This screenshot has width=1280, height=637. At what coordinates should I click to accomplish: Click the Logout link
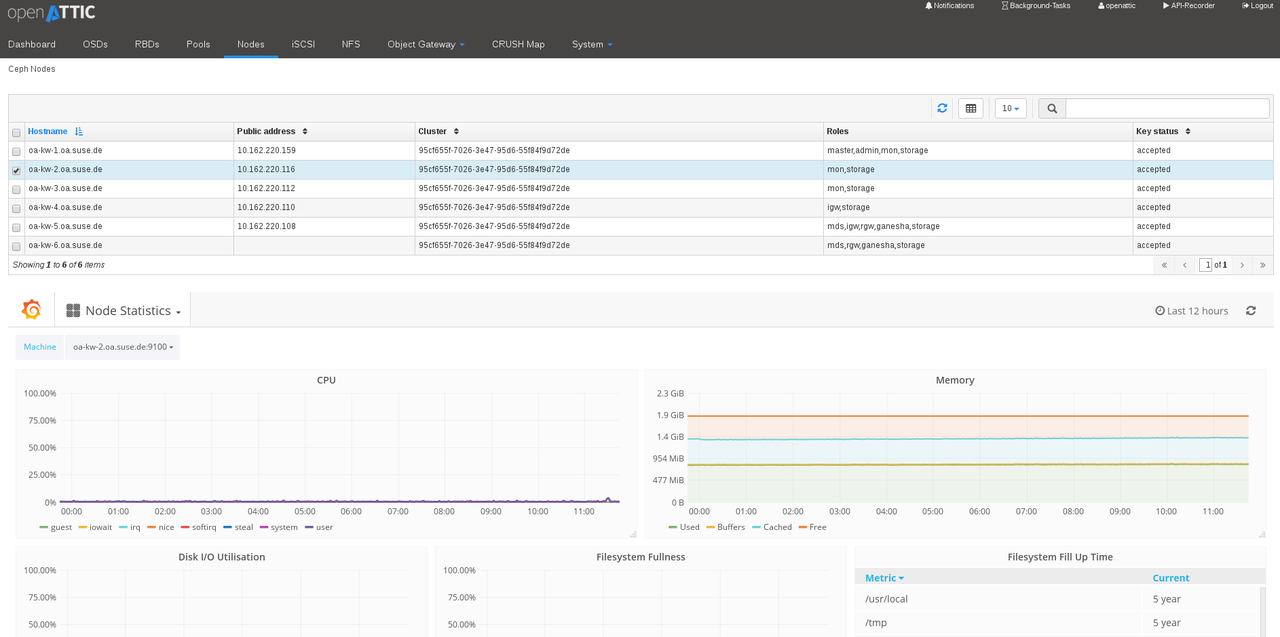pyautogui.click(x=1258, y=6)
